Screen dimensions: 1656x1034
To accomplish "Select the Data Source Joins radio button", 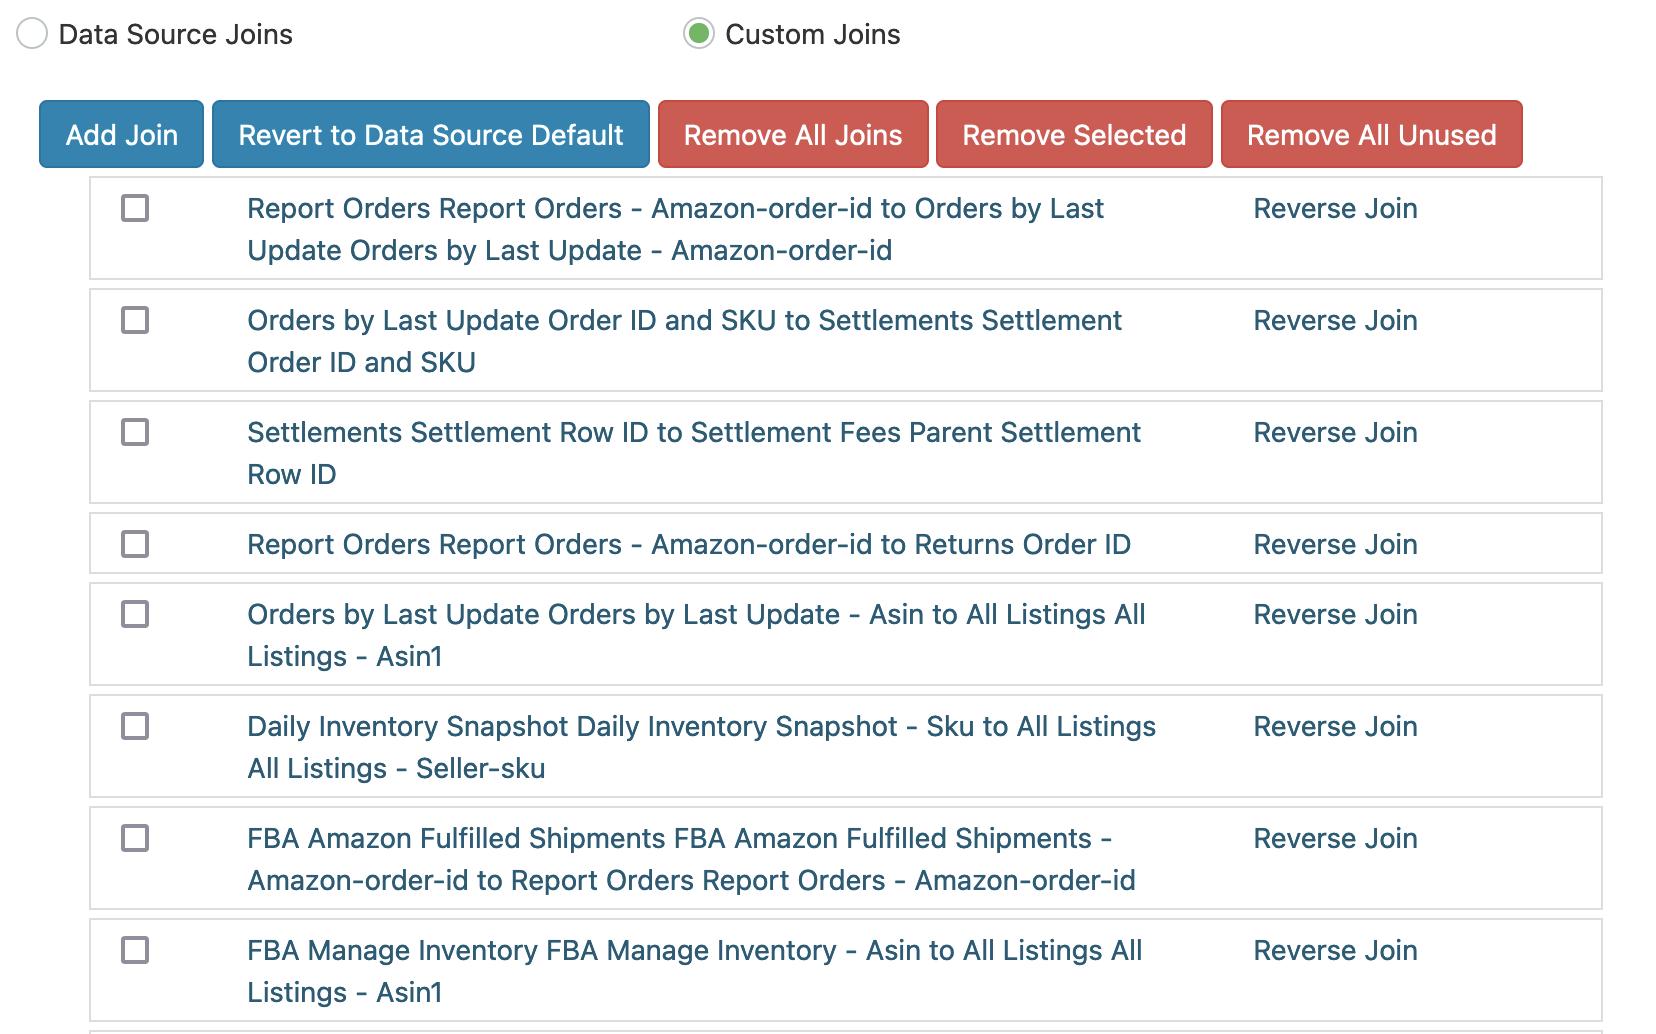I will pos(32,34).
